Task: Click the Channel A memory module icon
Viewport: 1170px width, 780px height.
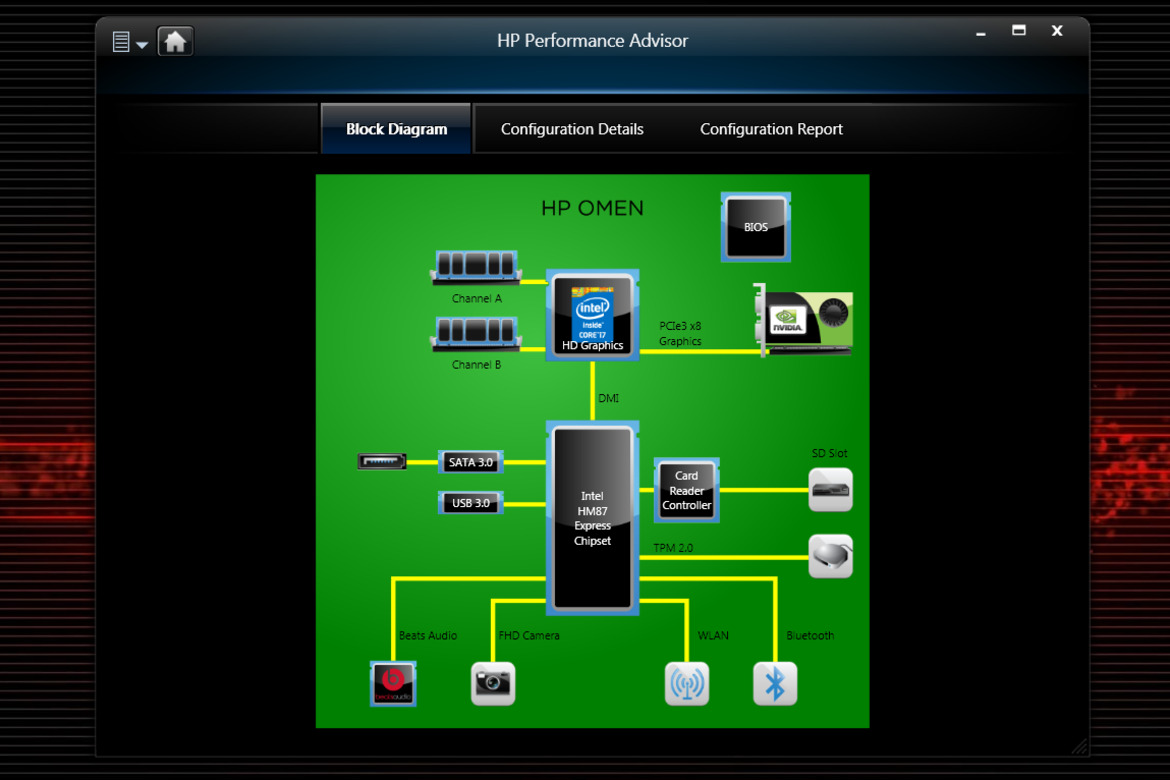Action: click(476, 267)
